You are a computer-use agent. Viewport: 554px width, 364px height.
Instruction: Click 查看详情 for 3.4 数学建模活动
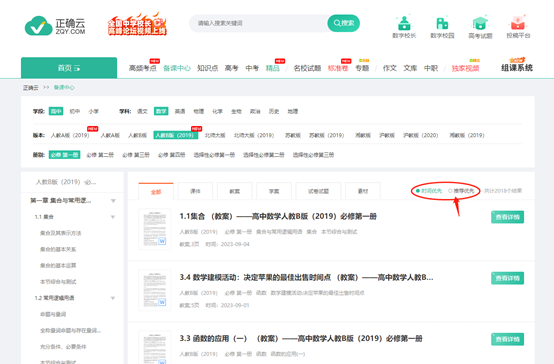tap(507, 278)
